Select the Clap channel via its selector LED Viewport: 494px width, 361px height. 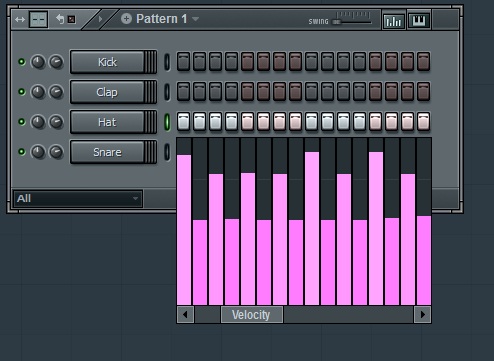click(x=167, y=92)
